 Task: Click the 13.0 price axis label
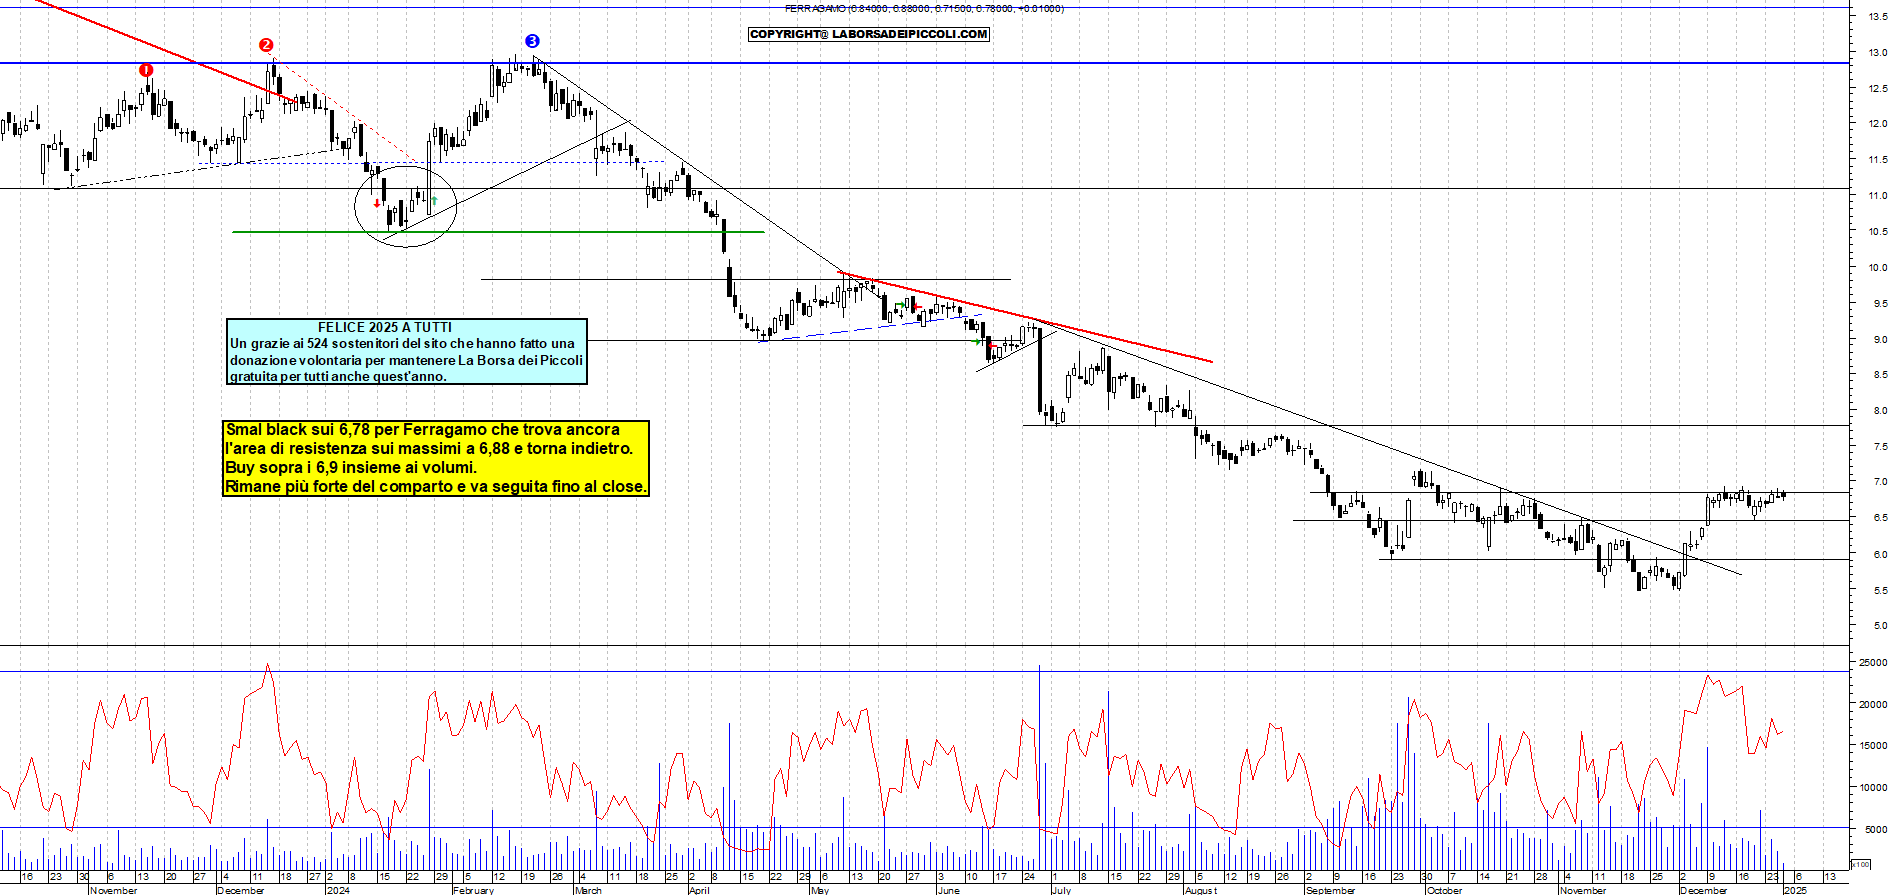tap(1878, 52)
